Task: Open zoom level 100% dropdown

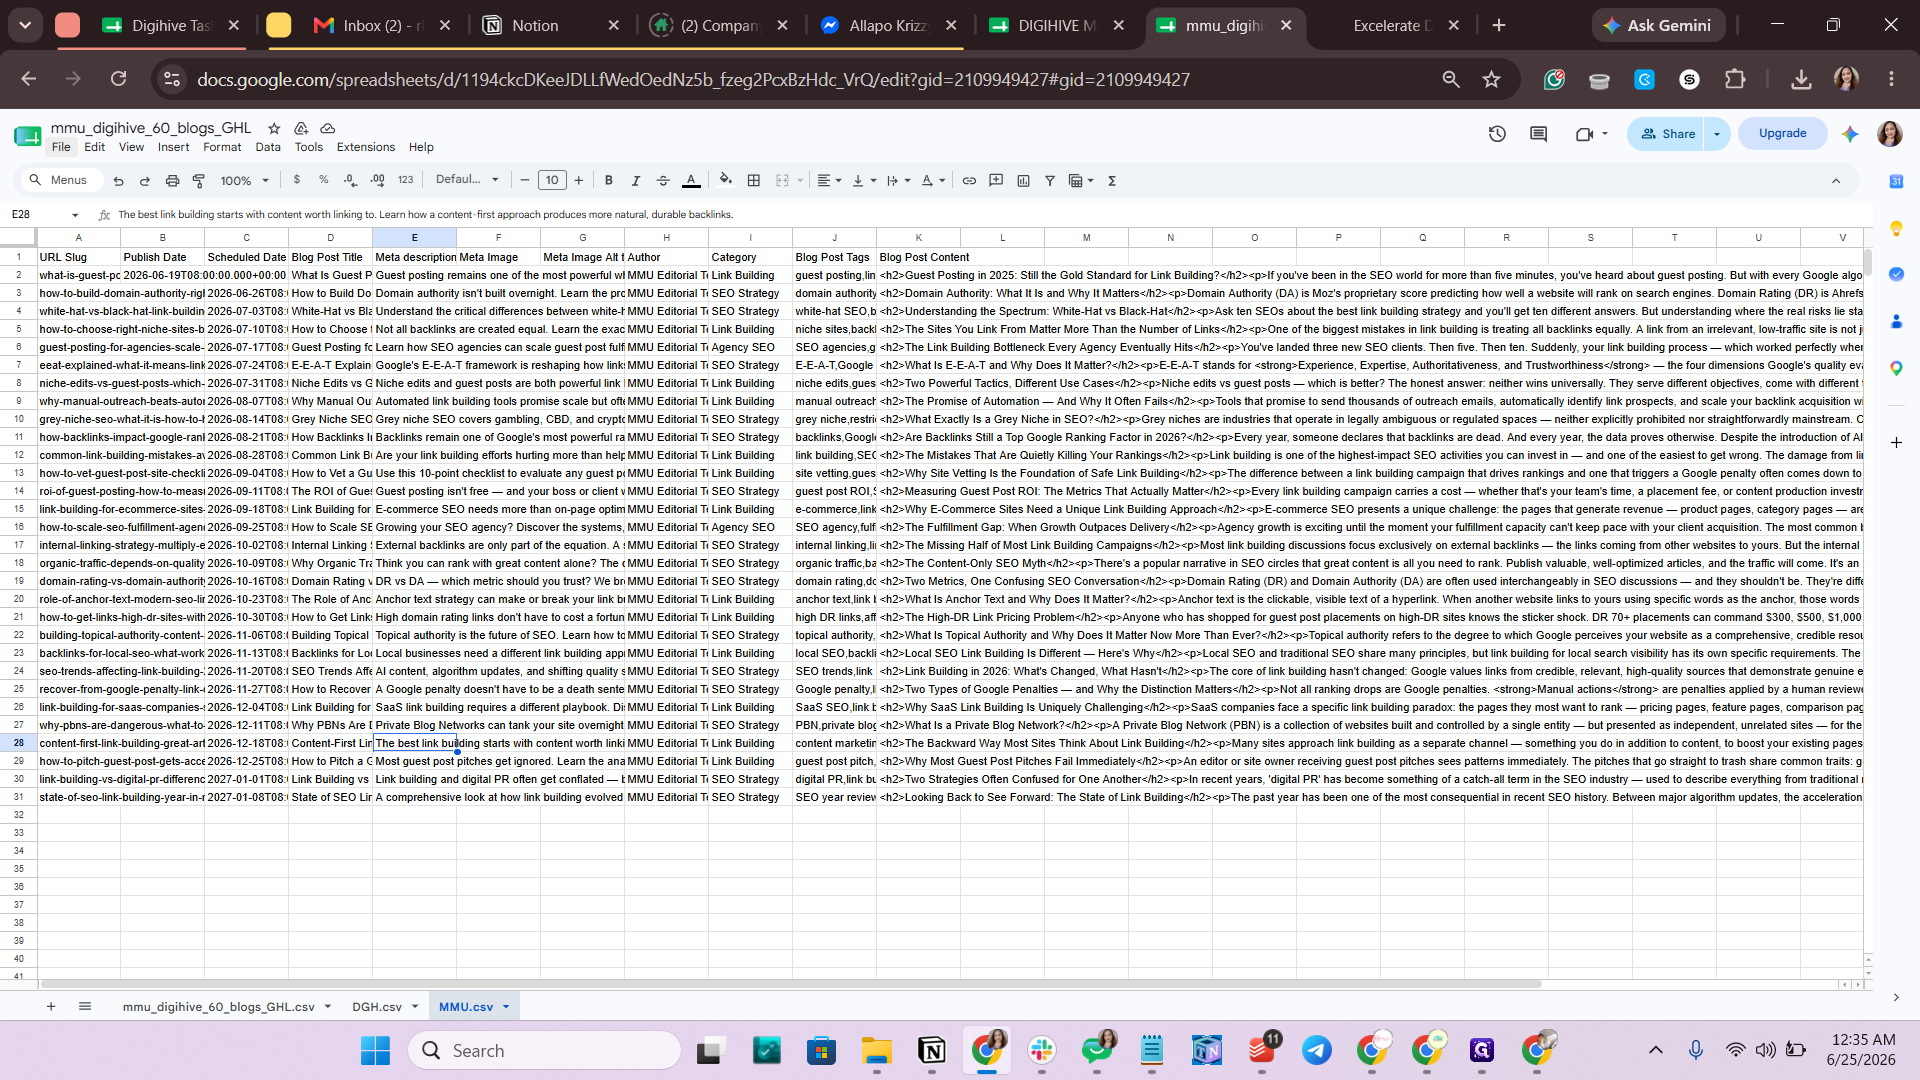Action: 245,181
